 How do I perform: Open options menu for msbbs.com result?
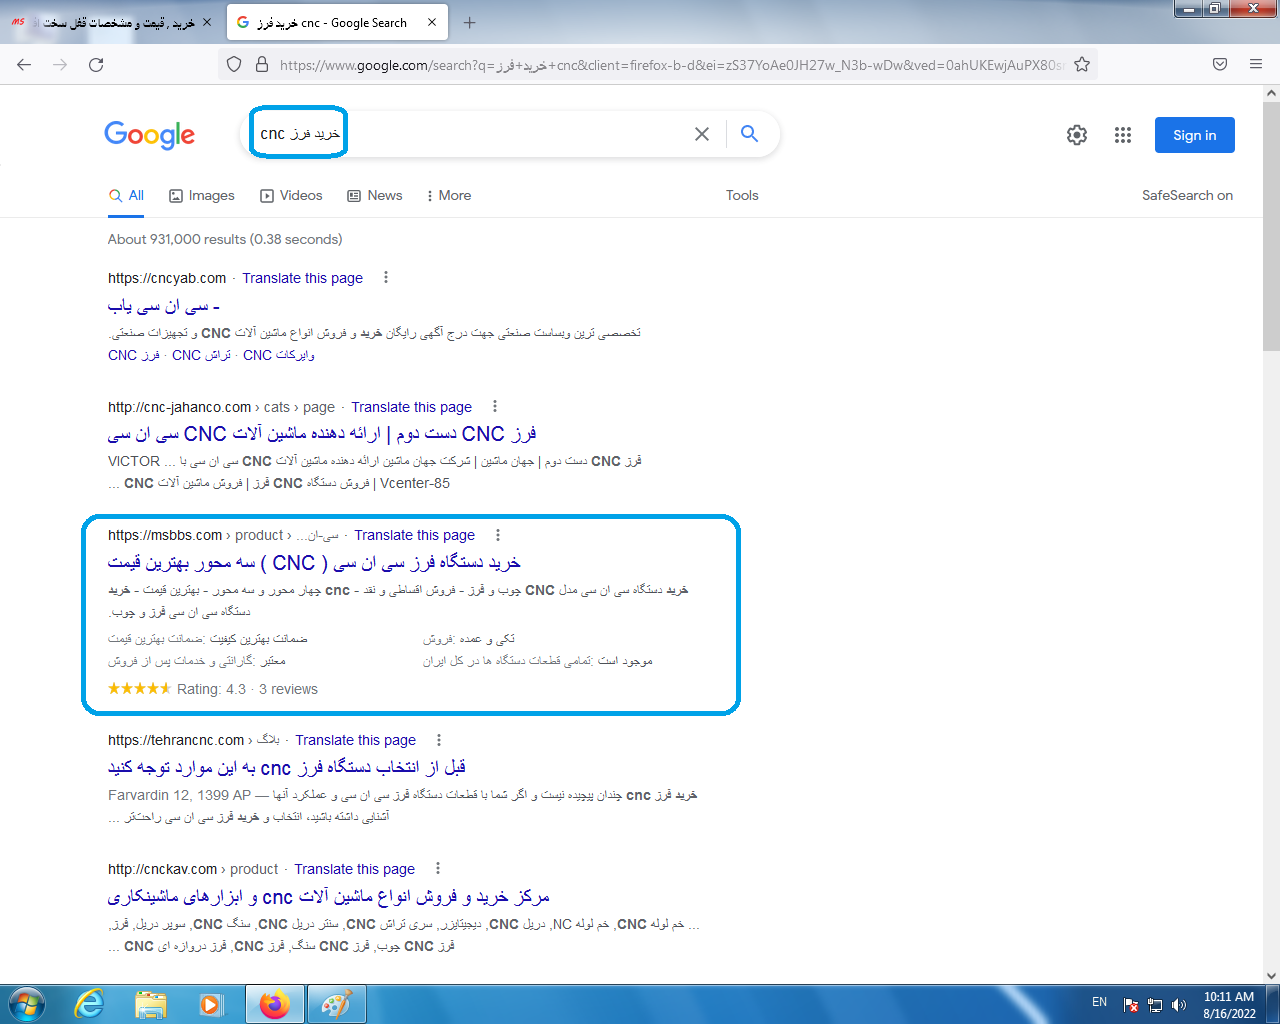pos(498,535)
